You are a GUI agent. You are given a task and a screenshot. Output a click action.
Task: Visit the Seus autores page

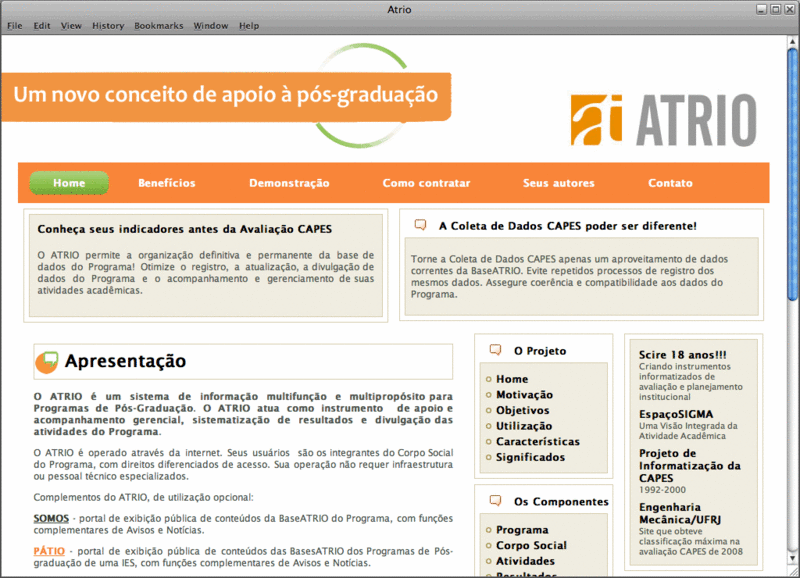[558, 183]
